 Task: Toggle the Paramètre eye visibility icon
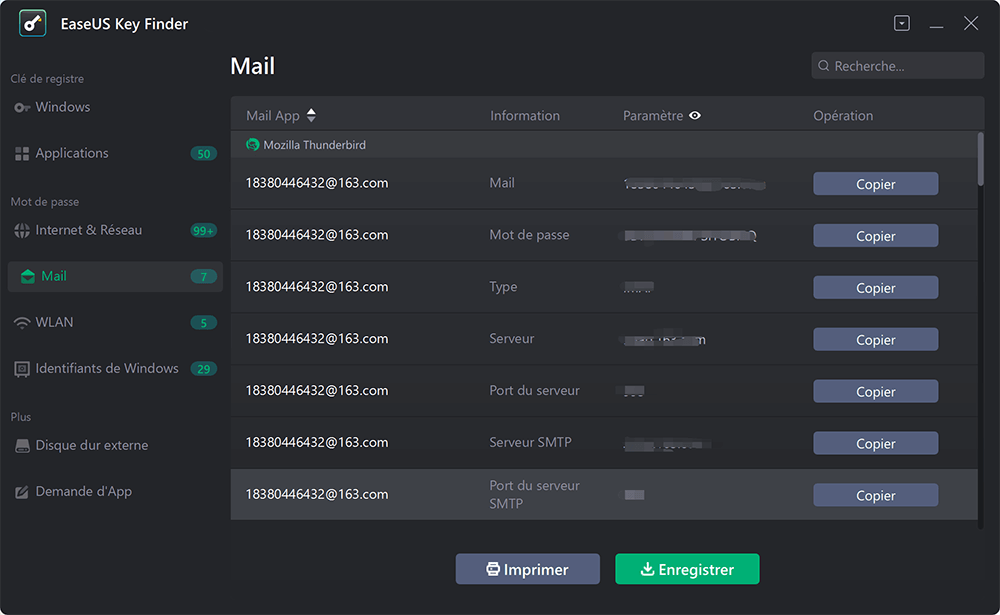[695, 115]
